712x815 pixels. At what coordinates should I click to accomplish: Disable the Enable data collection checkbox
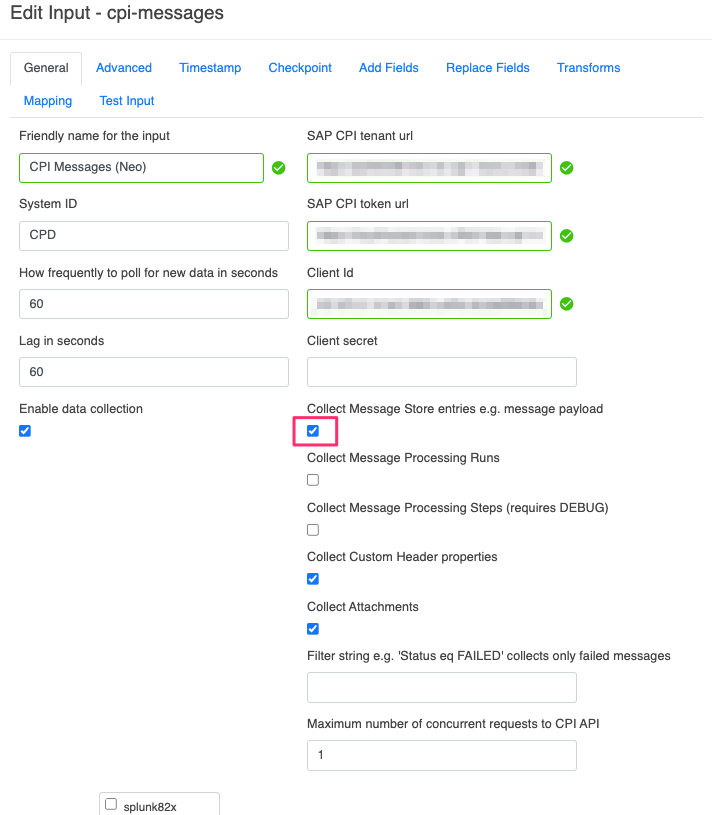pyautogui.click(x=24, y=430)
